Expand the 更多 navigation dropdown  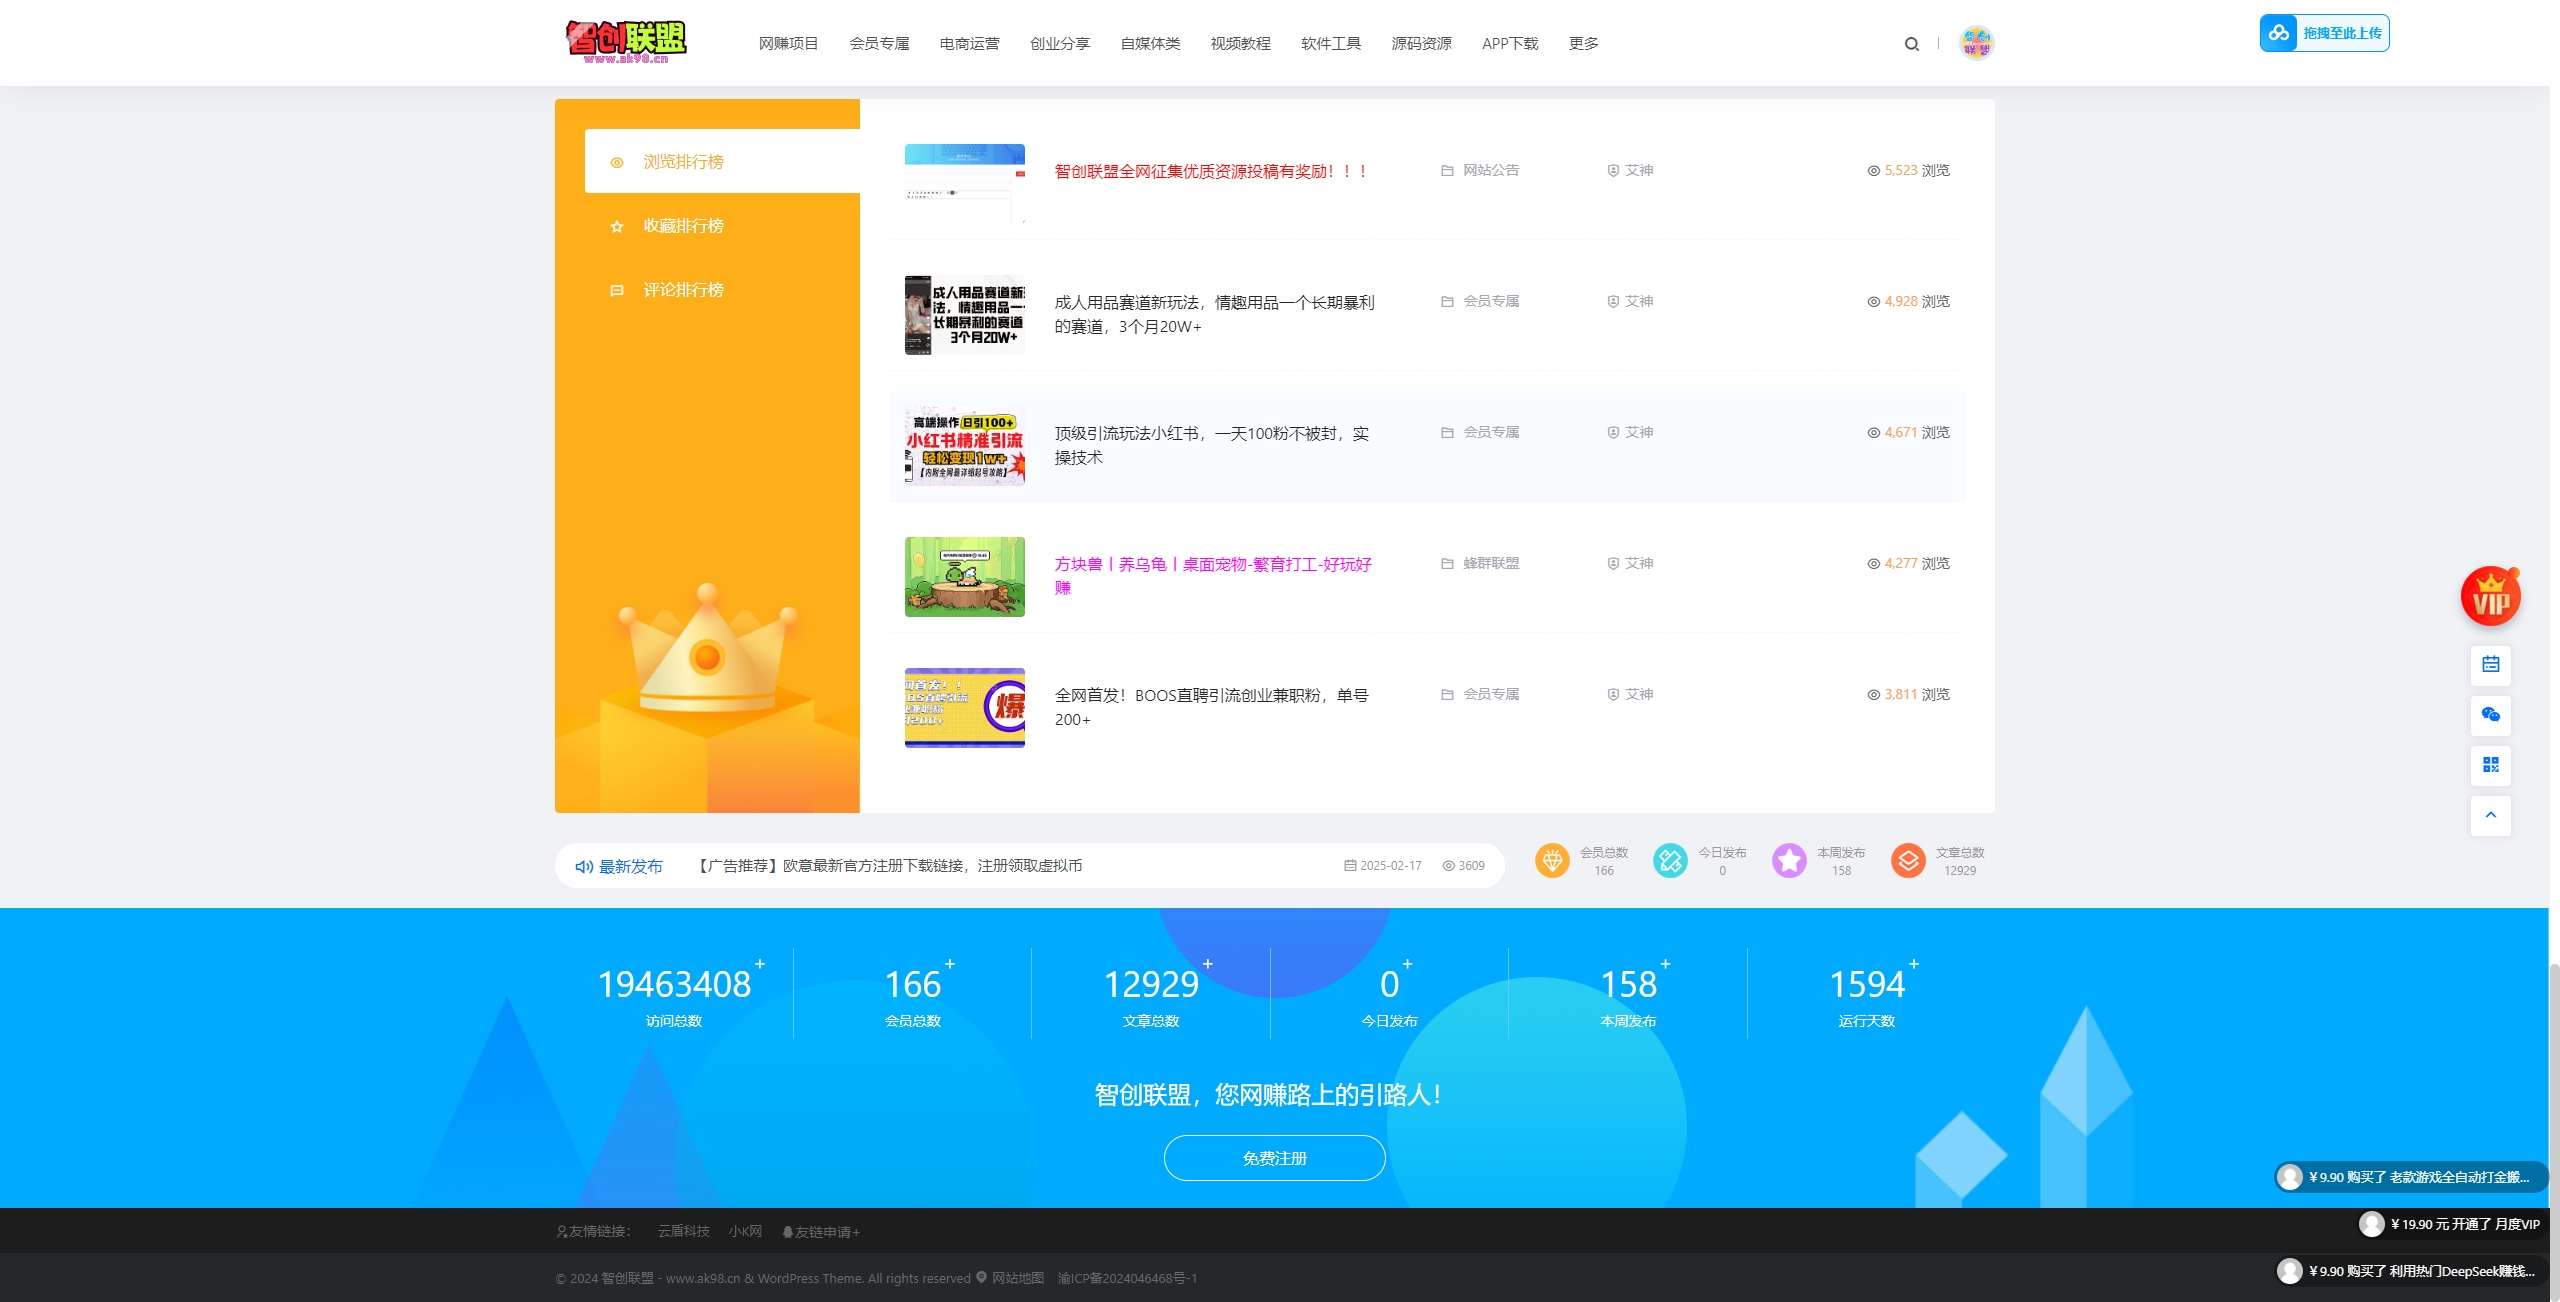[x=1583, y=43]
